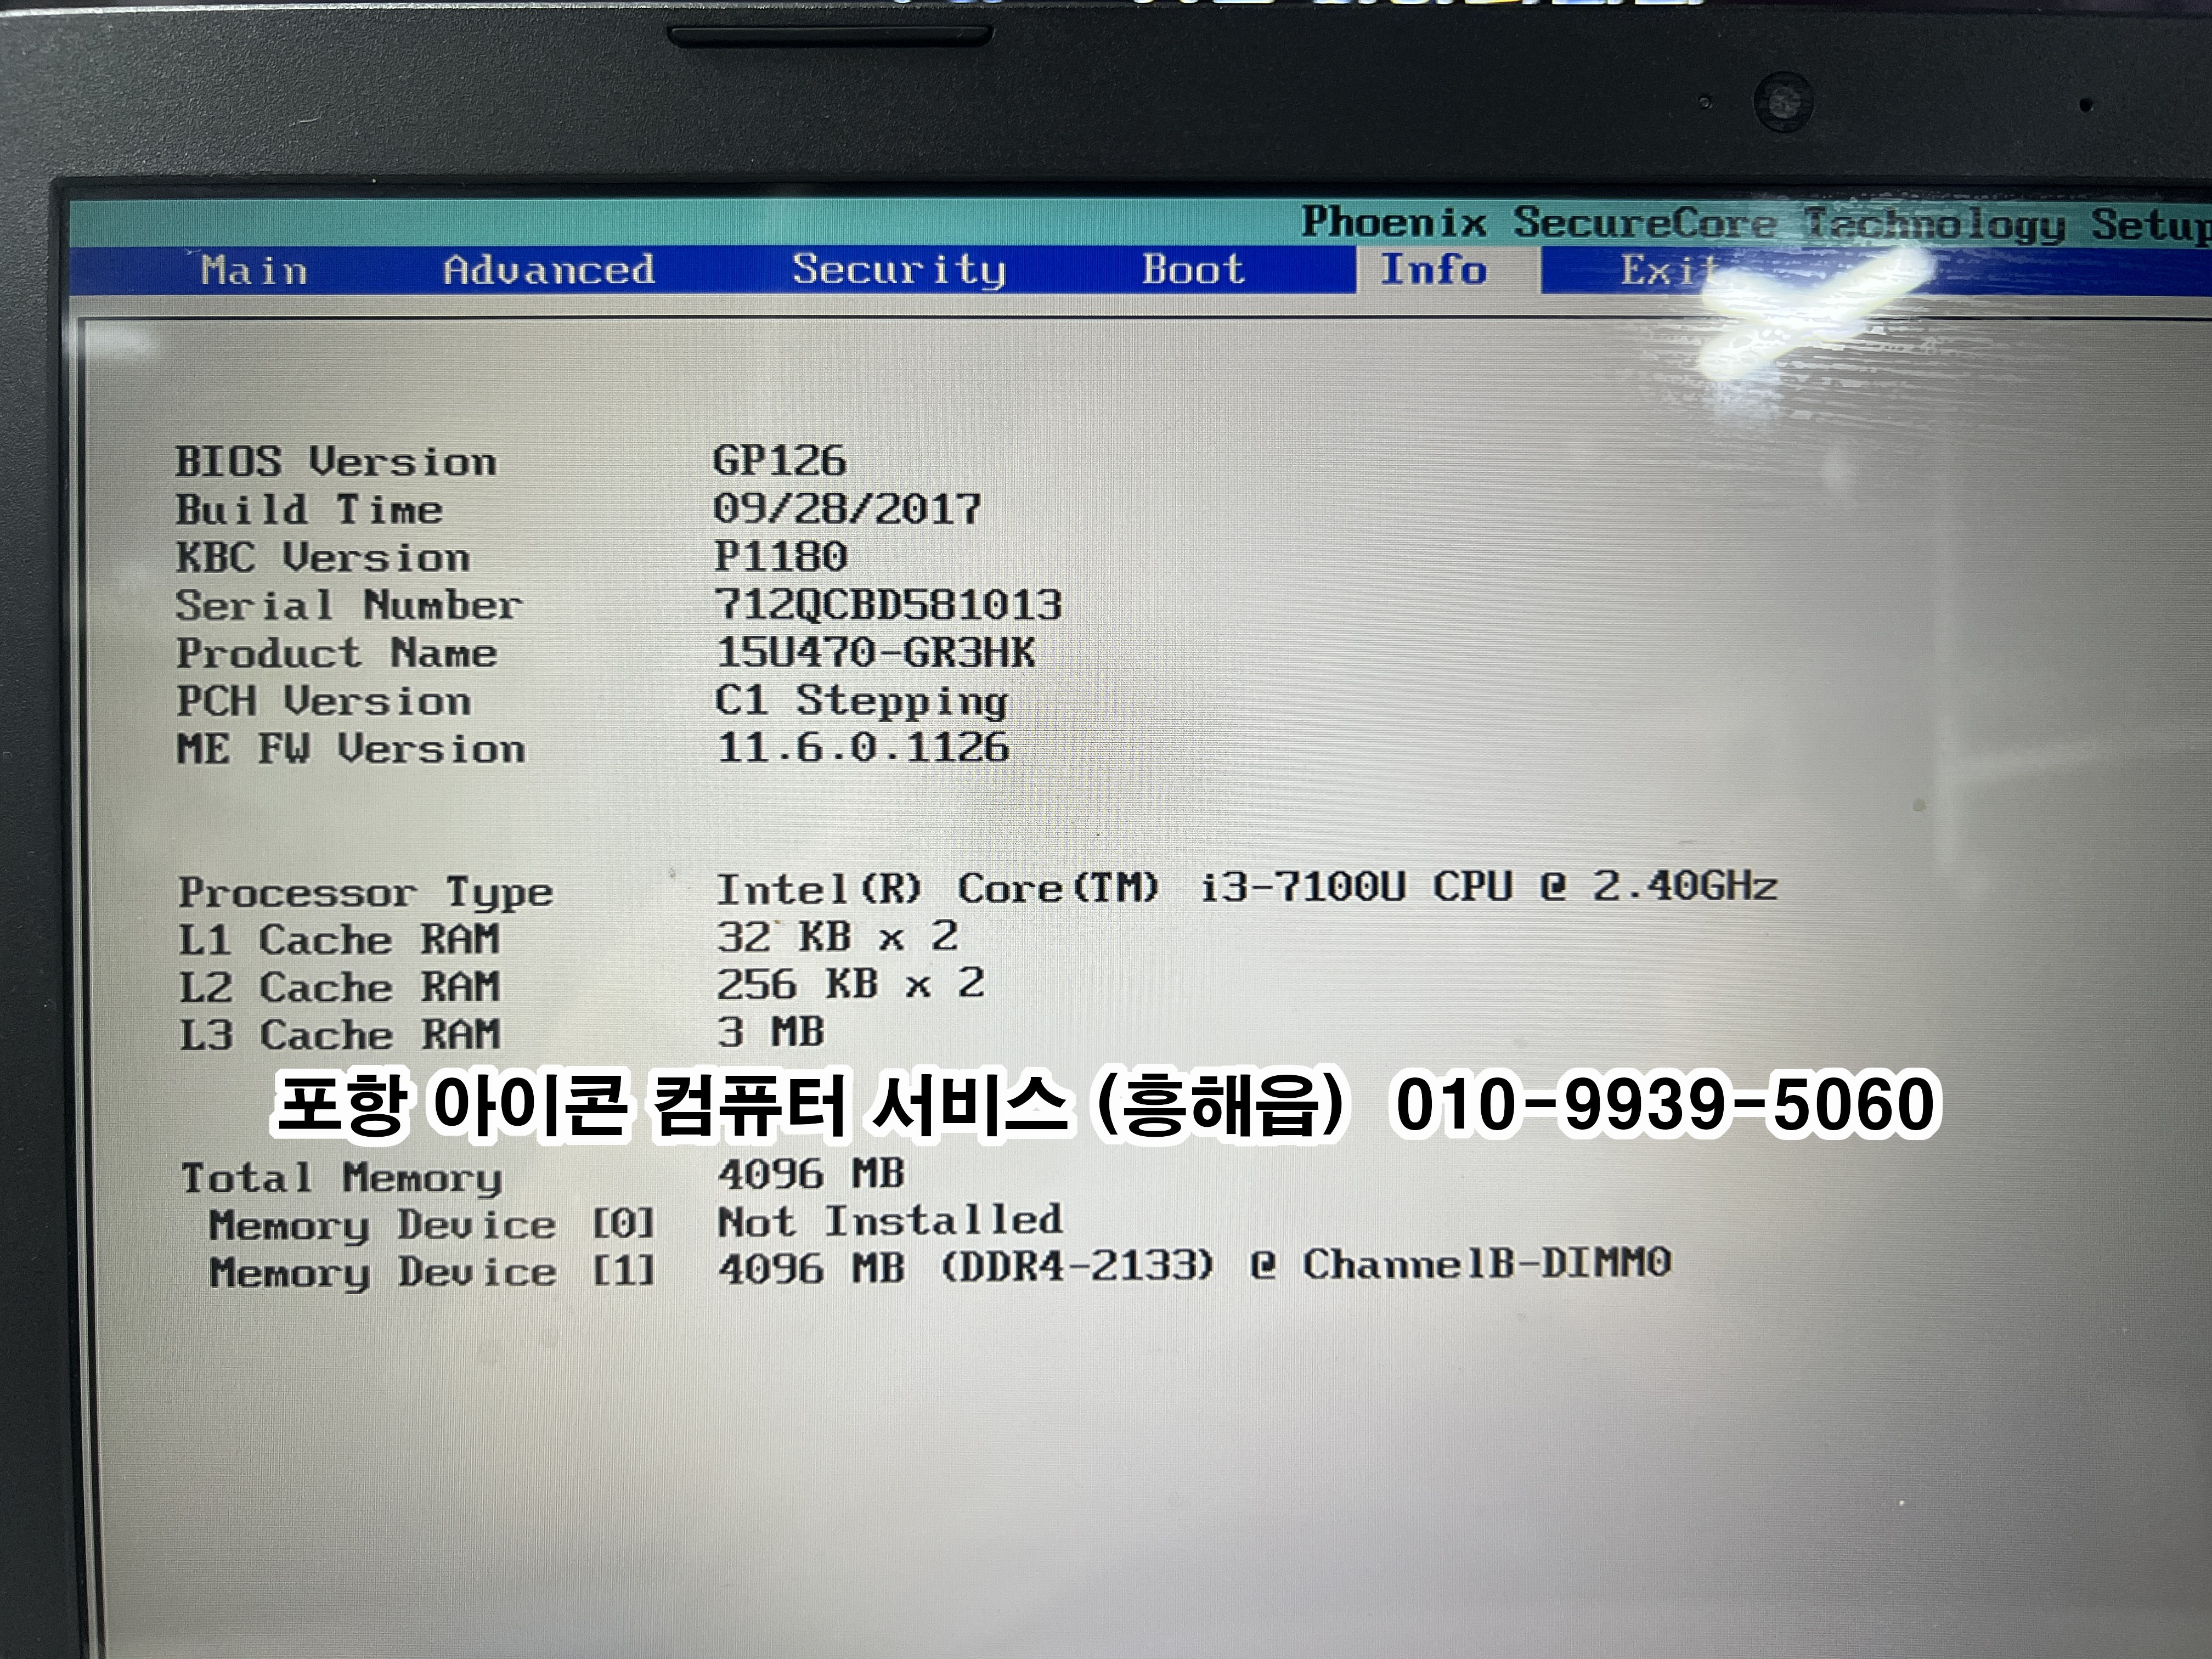This screenshot has width=2212, height=1659.
Task: Select the PCH Version C1 Stepping
Action: (861, 700)
